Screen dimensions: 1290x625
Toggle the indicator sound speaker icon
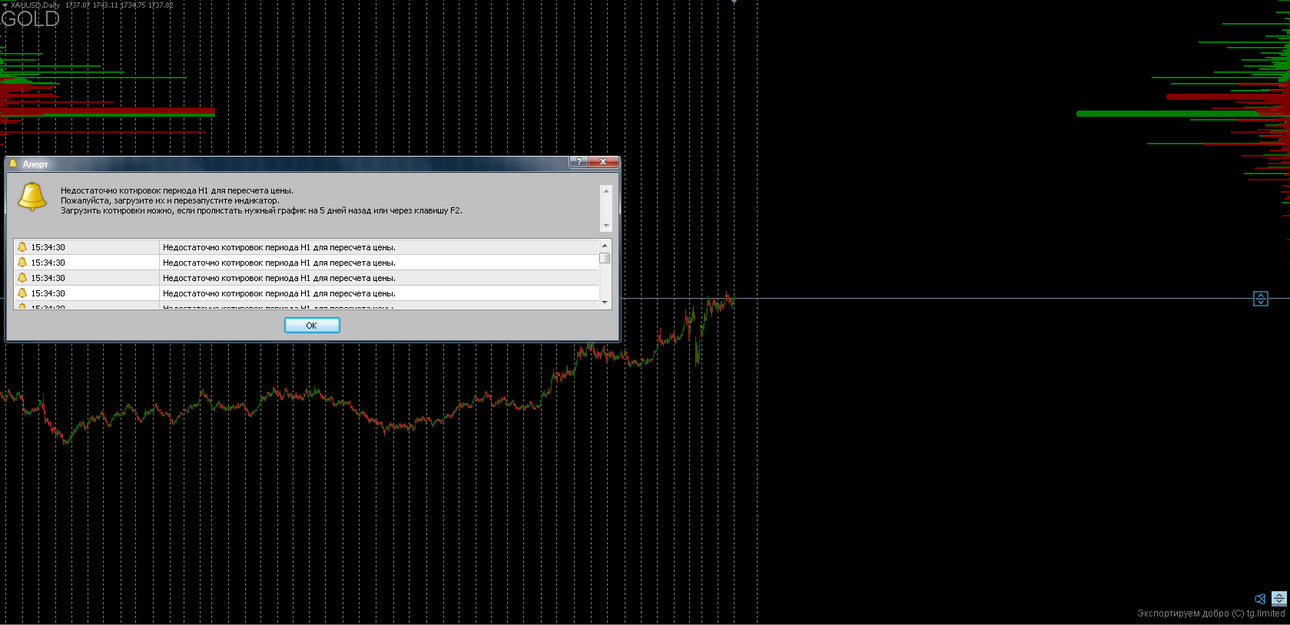pos(1260,598)
